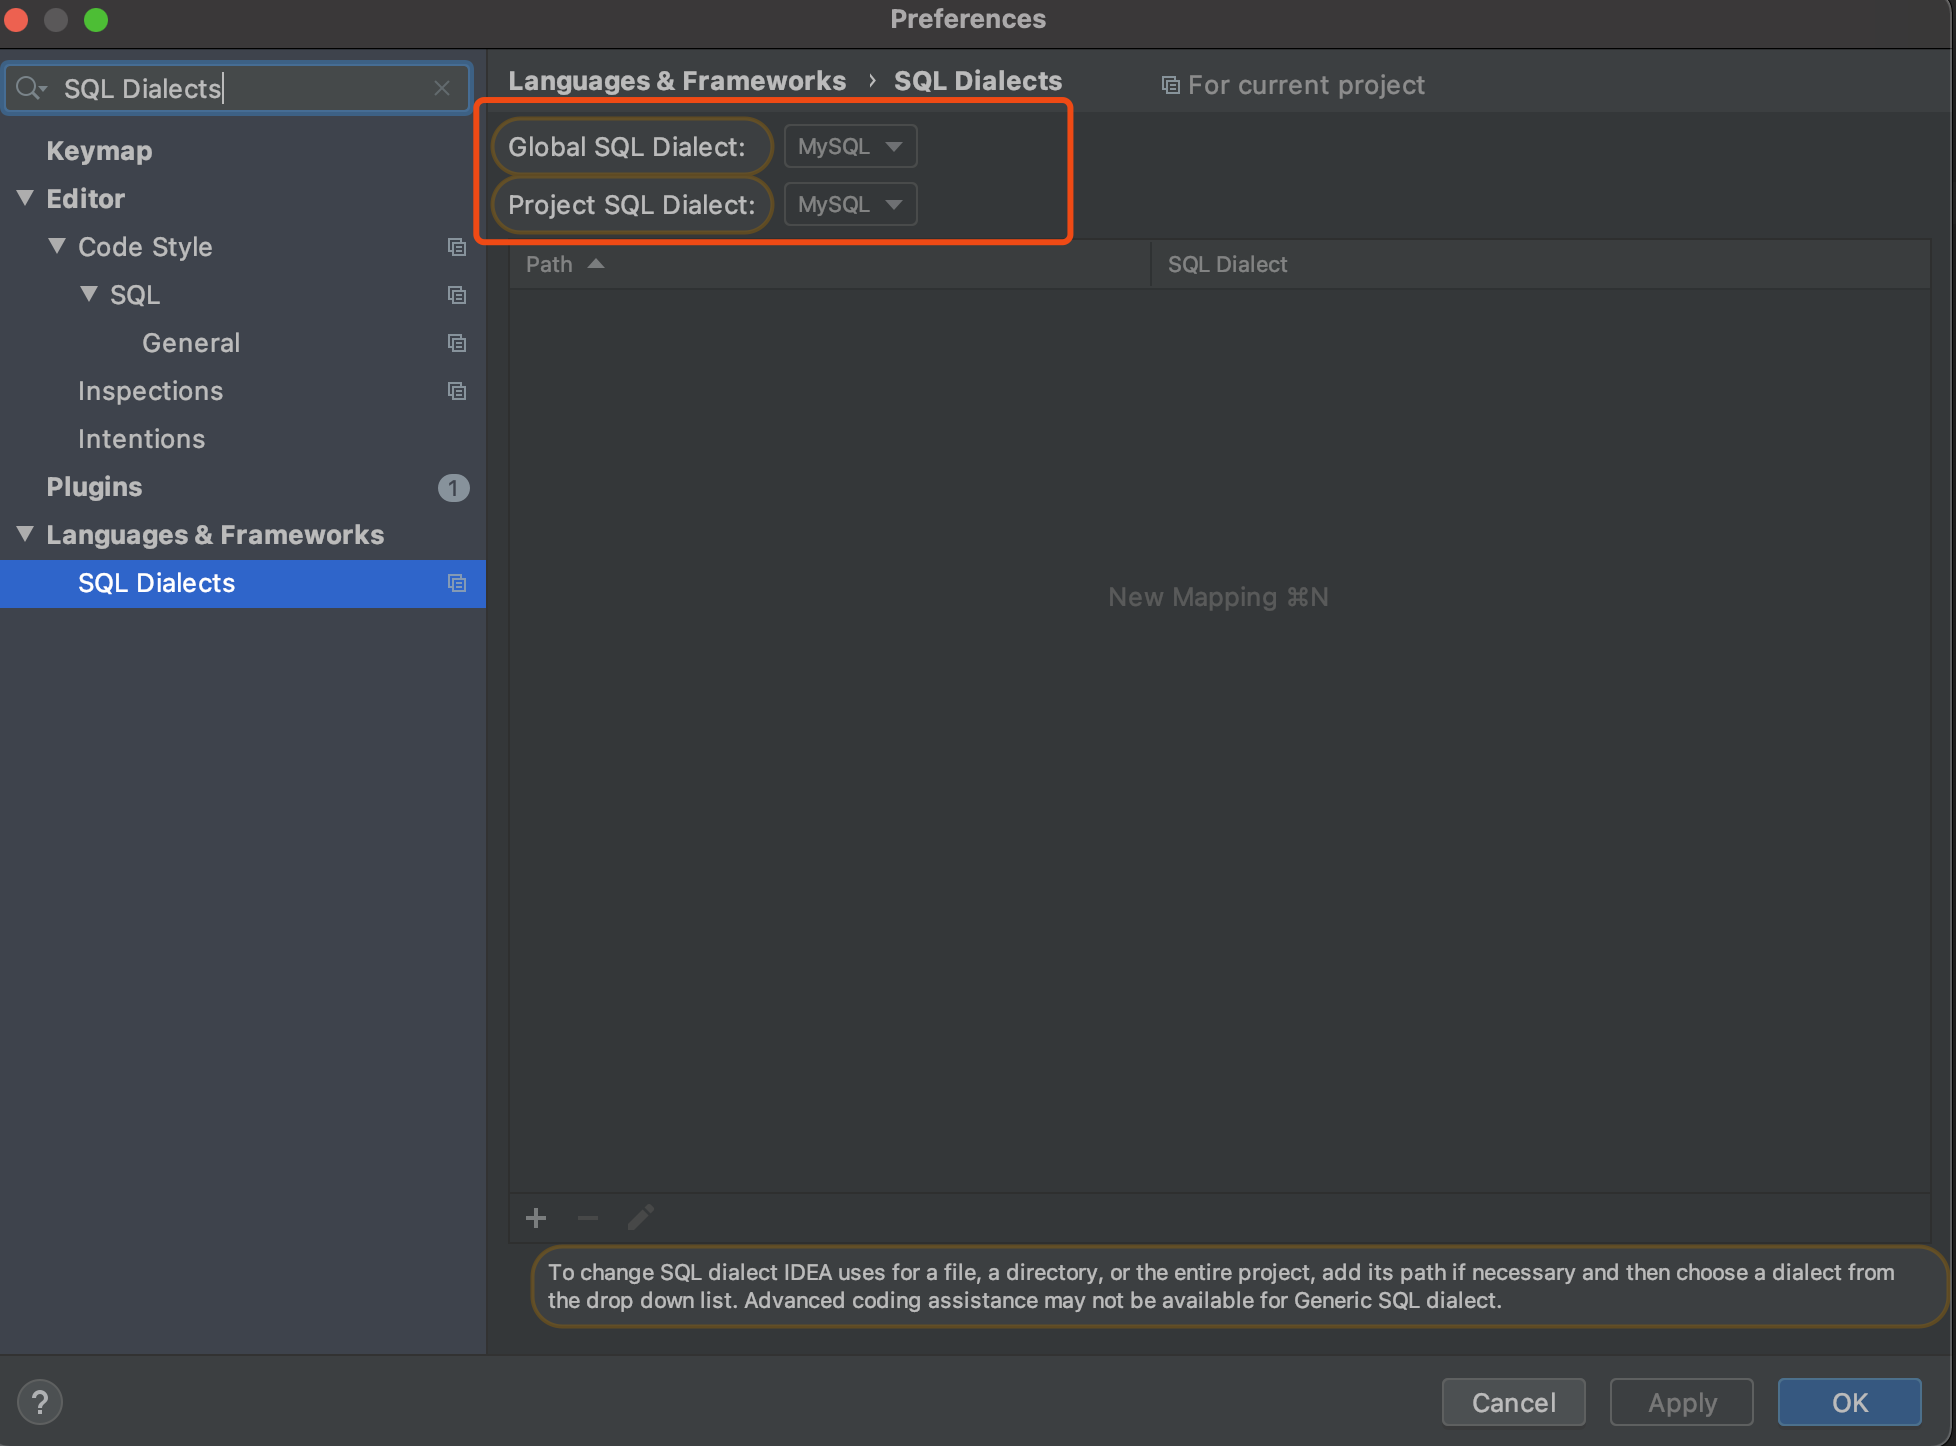The height and width of the screenshot is (1446, 1956).
Task: Select SQL Dialects in the sidebar
Action: 156,582
